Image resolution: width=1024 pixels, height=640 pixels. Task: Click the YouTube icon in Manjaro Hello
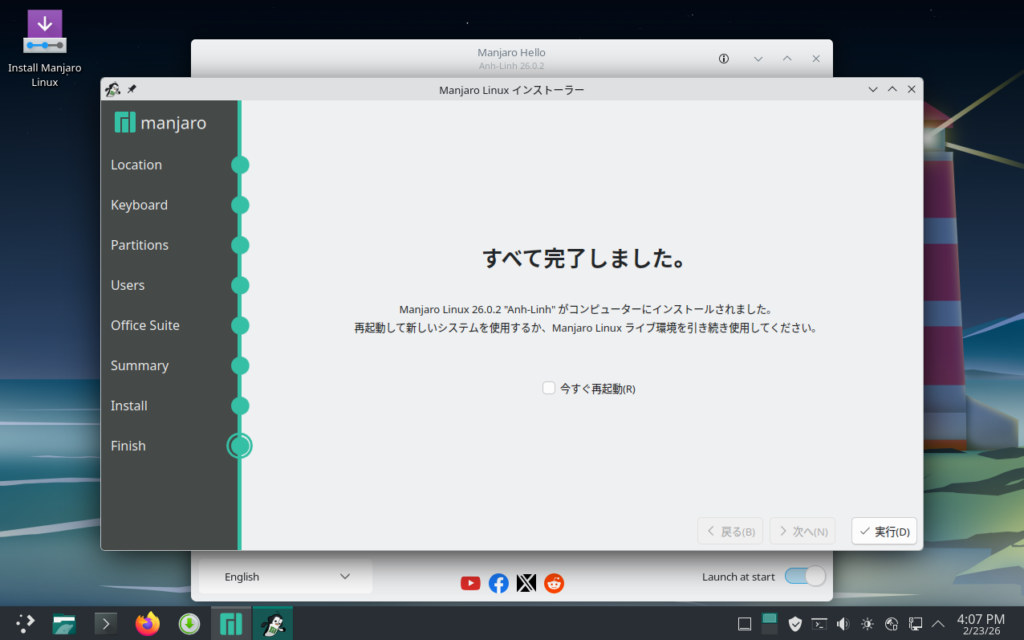470,583
